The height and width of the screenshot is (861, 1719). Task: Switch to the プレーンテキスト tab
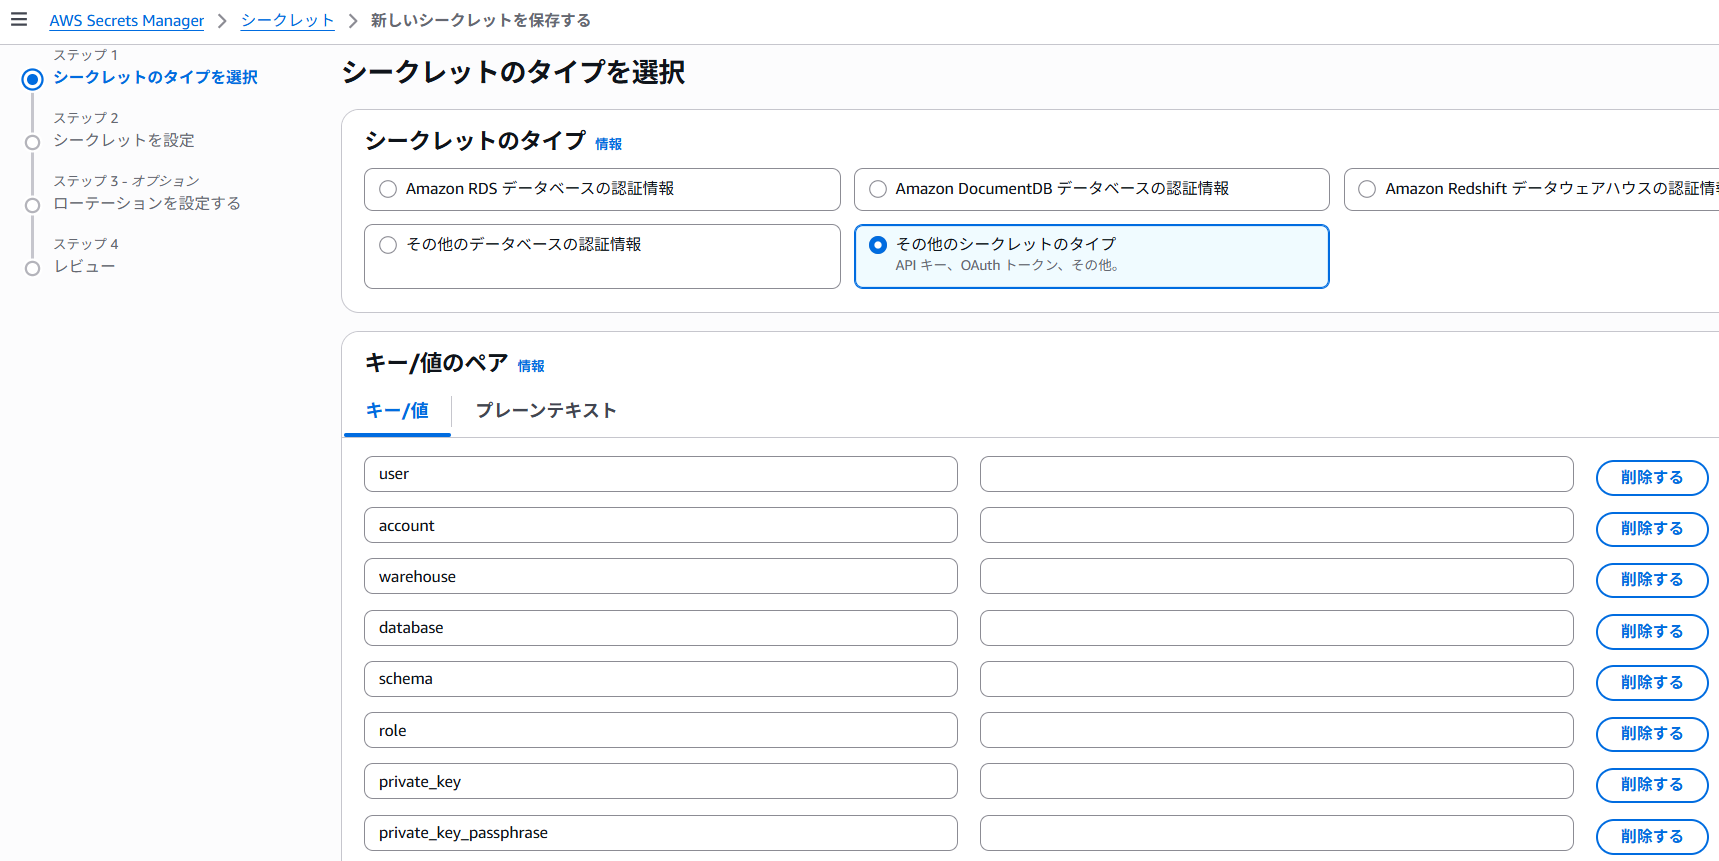point(546,411)
